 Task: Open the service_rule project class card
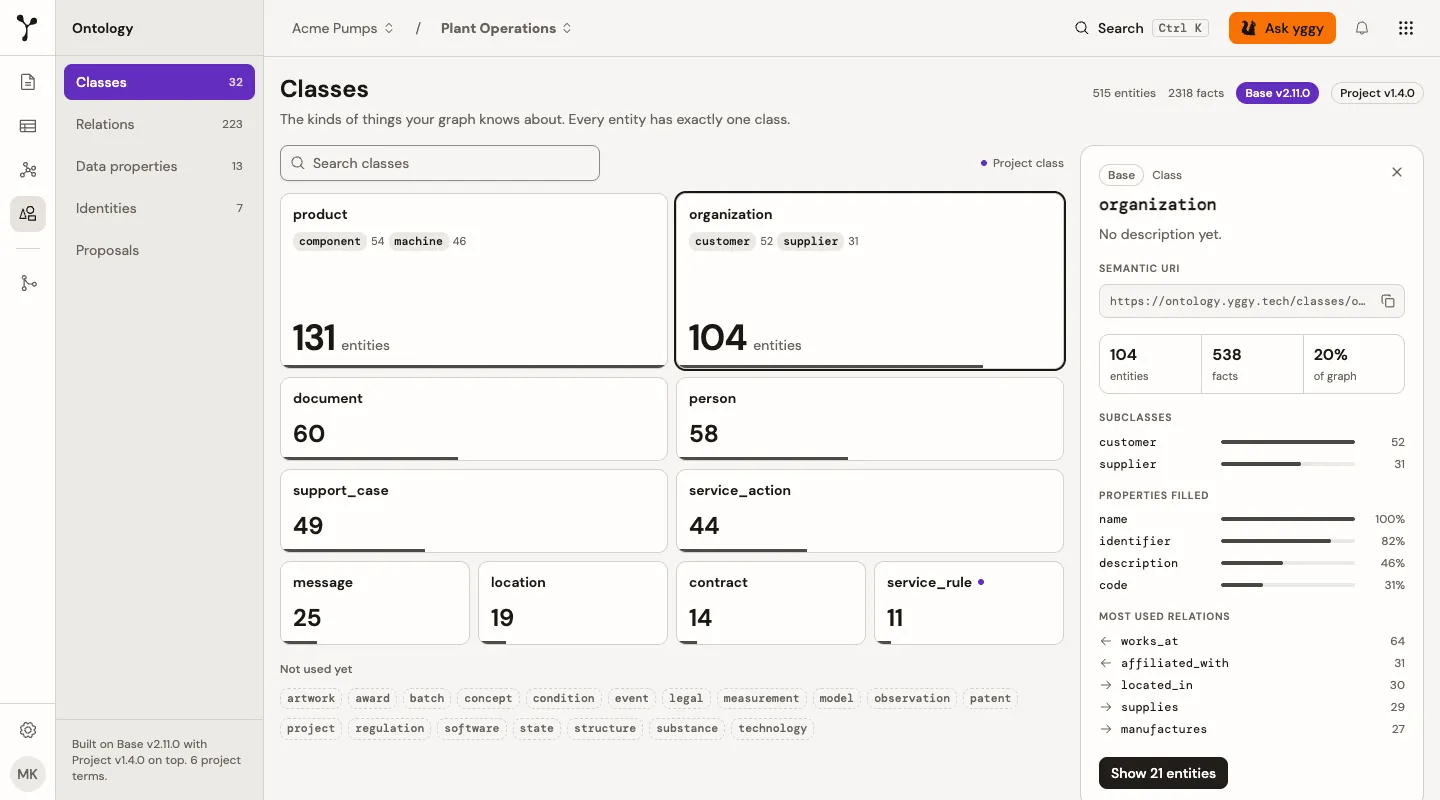(969, 603)
